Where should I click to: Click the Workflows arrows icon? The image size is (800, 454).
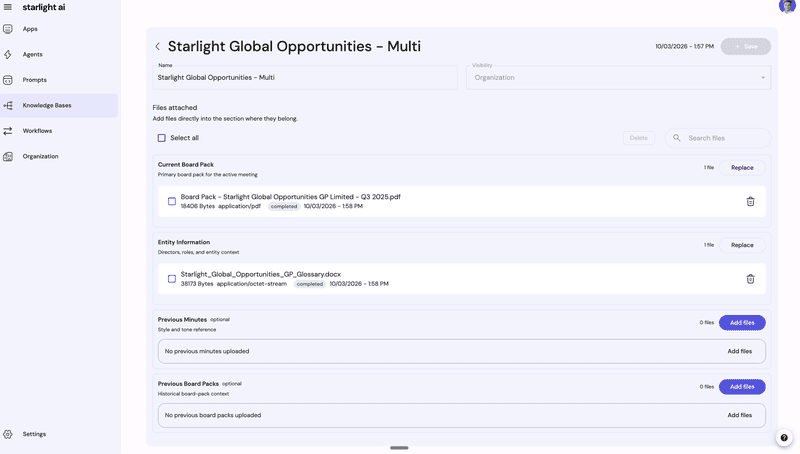click(8, 131)
